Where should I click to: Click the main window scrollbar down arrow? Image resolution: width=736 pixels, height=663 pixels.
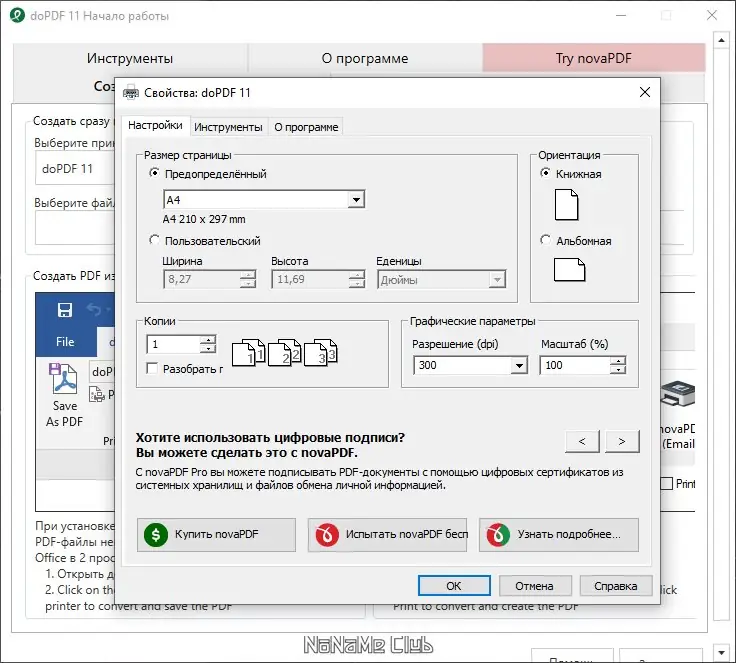click(721, 652)
